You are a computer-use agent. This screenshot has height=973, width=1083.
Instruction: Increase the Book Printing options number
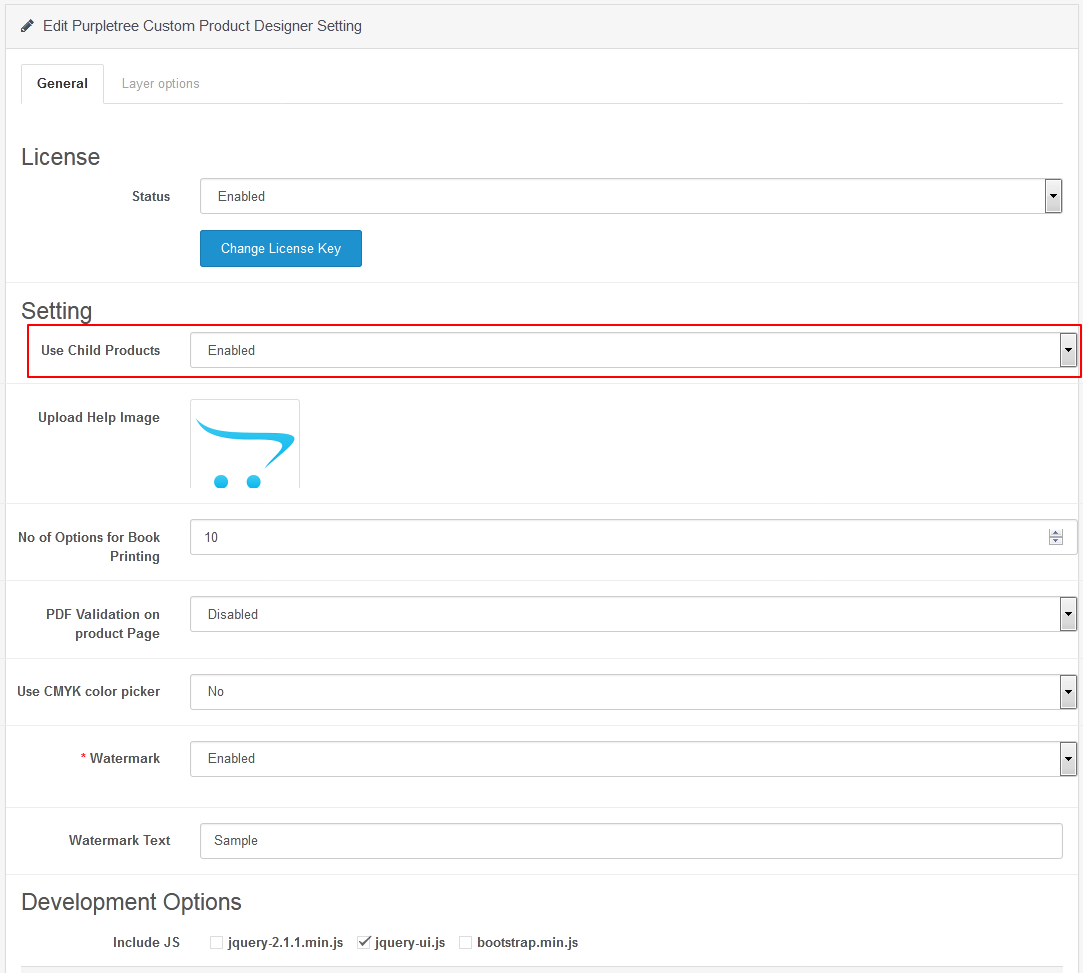coord(1055,533)
